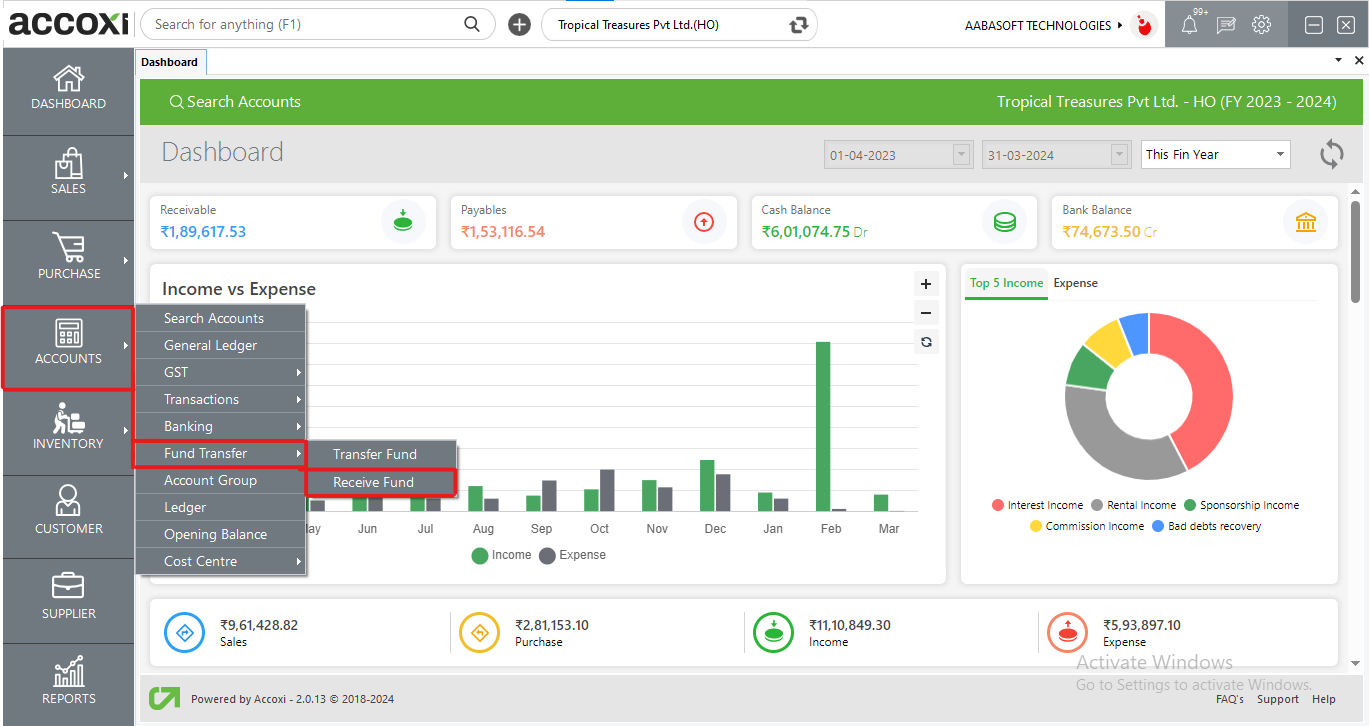Zoom in on Income vs Expense chart

[926, 284]
